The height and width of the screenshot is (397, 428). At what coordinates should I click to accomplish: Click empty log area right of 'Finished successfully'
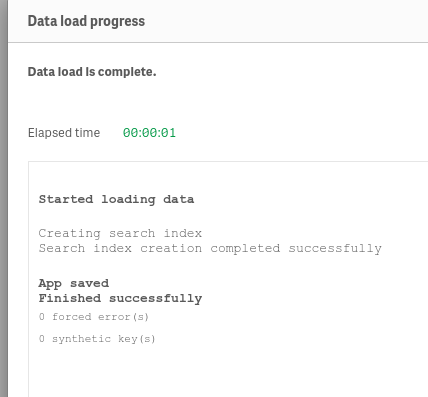tap(313, 298)
